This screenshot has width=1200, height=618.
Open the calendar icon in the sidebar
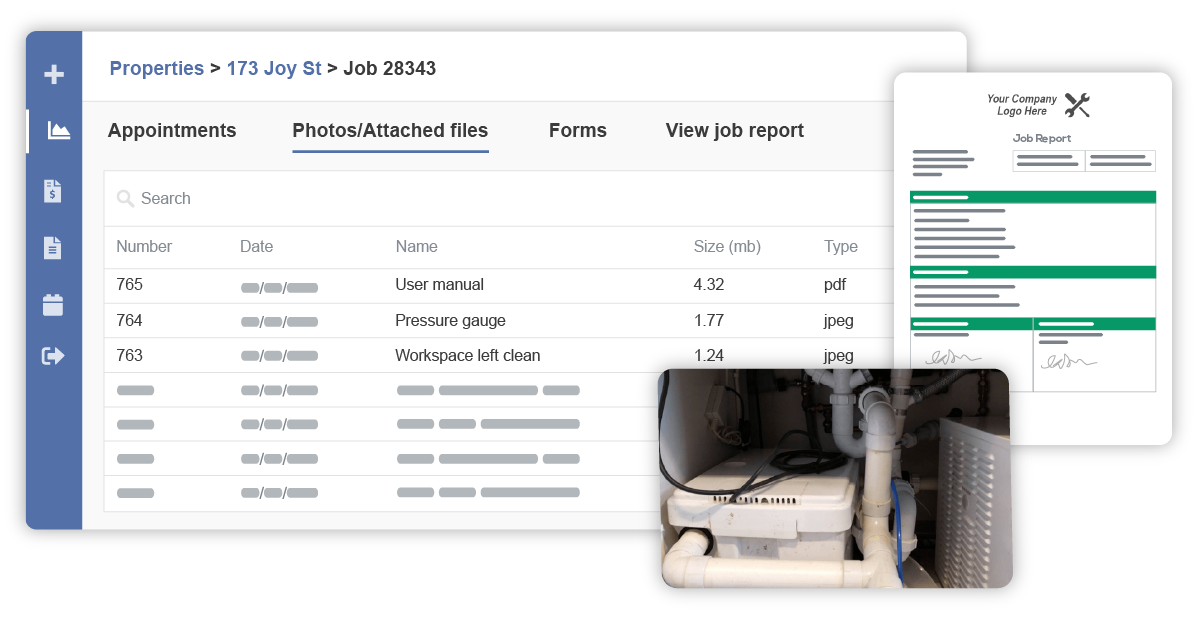point(54,306)
